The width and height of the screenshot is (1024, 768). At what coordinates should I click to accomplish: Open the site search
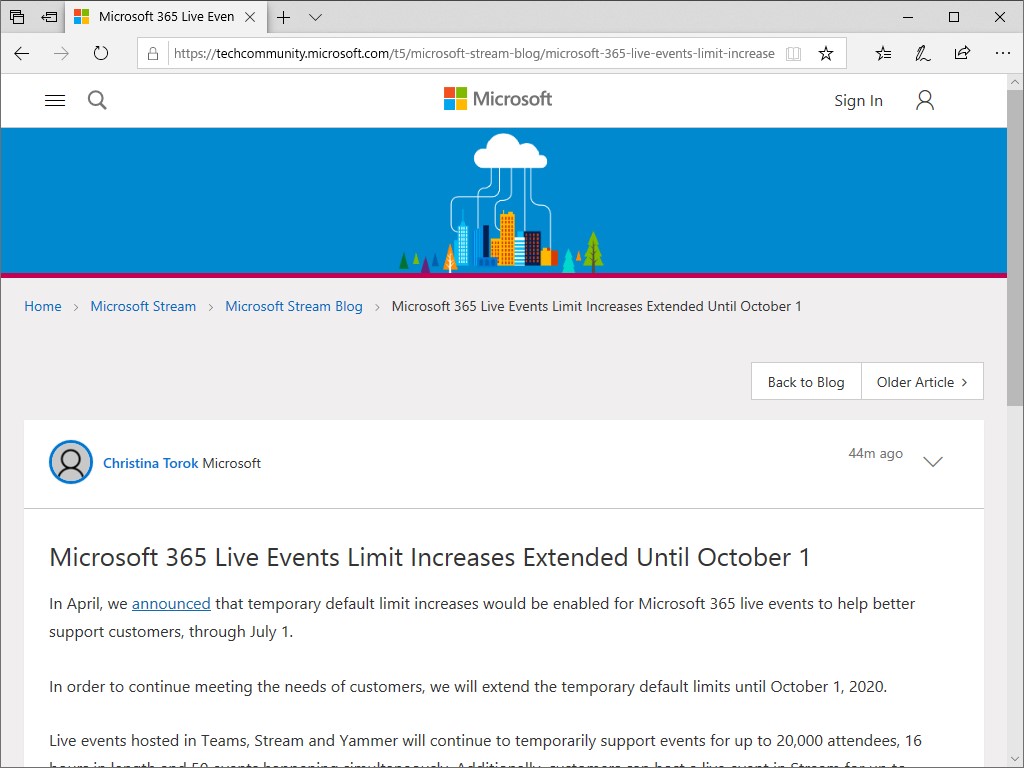(x=96, y=100)
